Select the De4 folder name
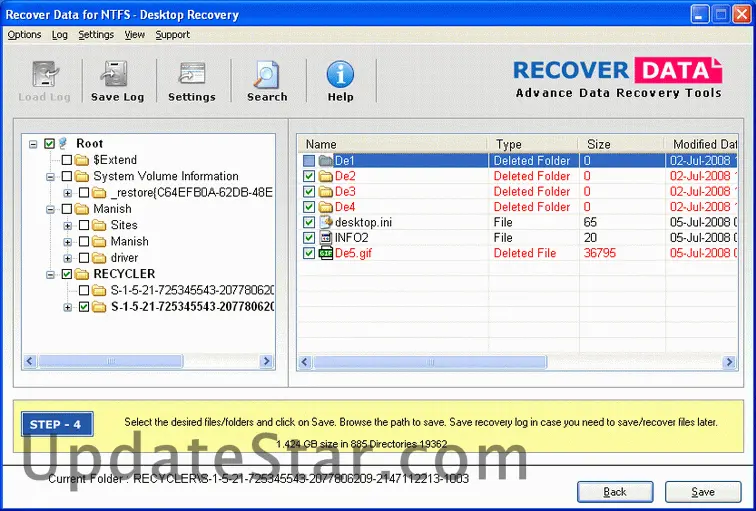 345,207
